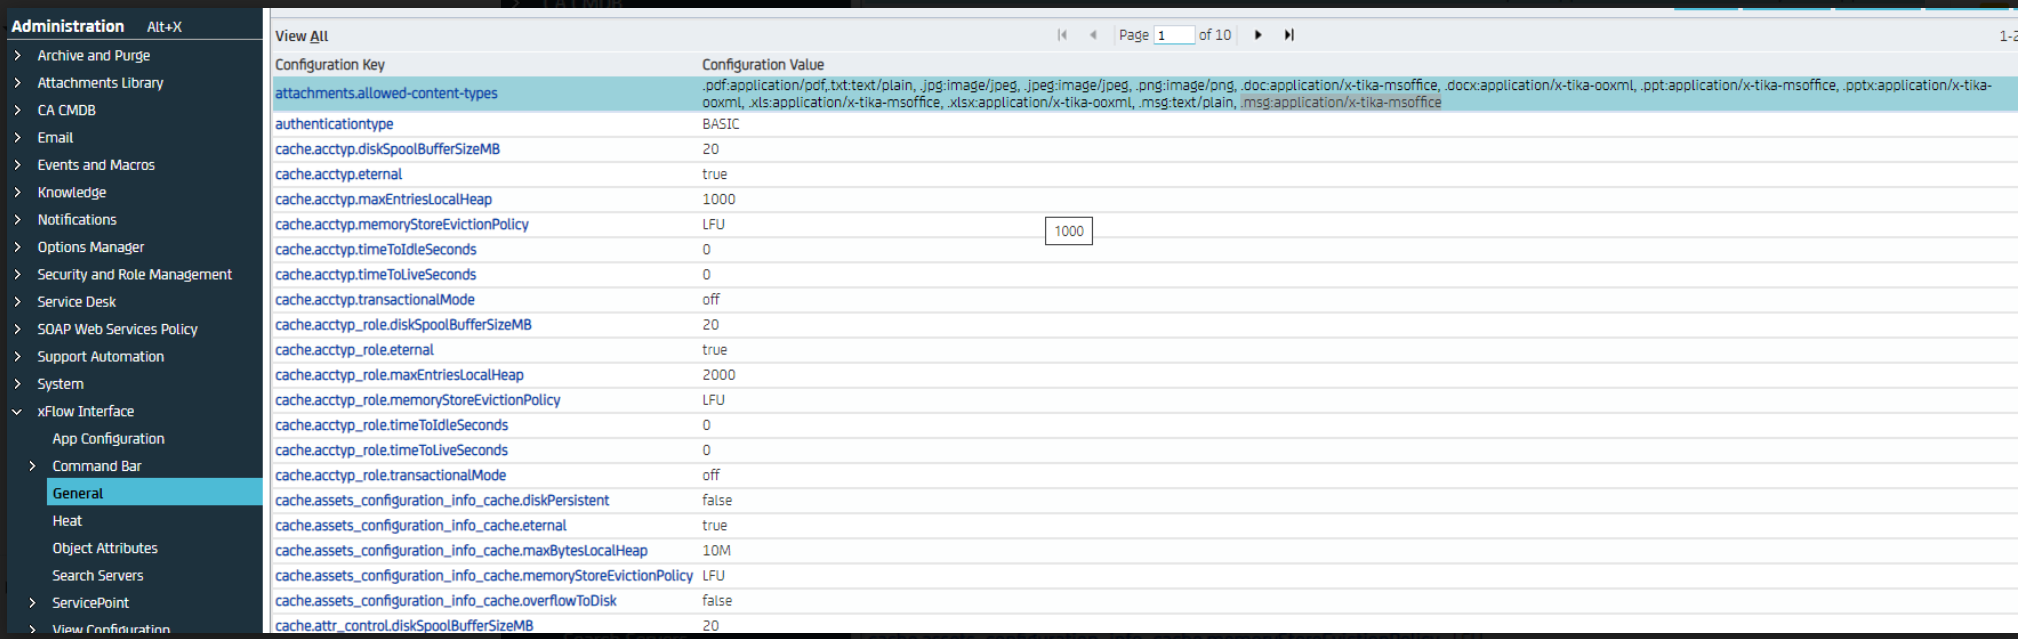Click the Administration panel header
2018x639 pixels.
68,26
